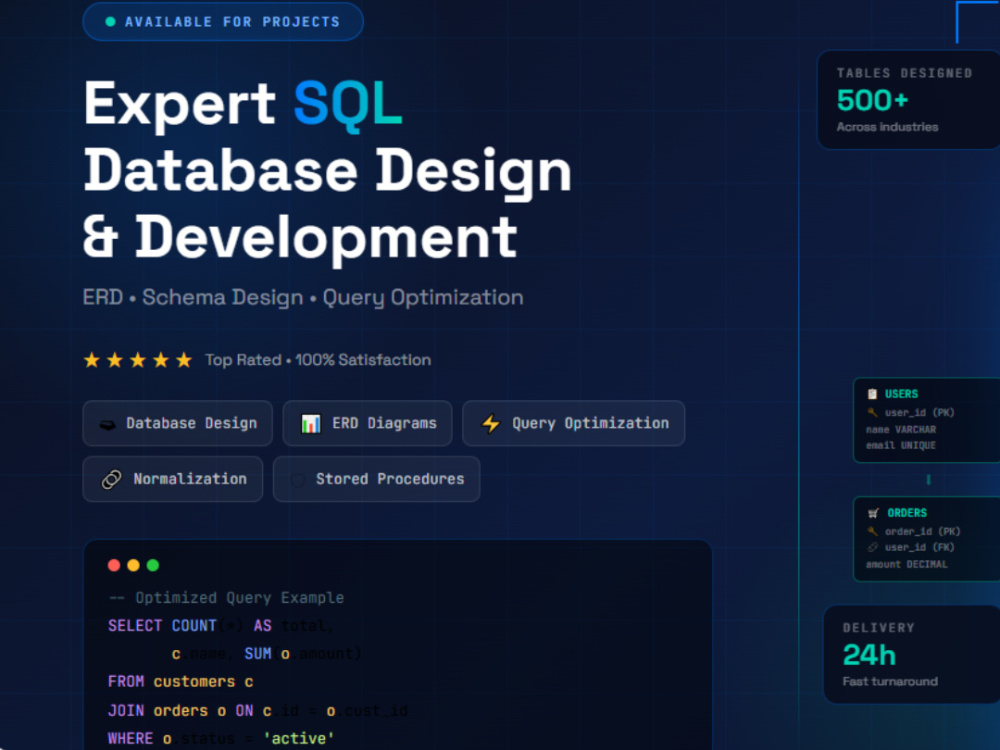1000x750 pixels.
Task: Click the yellow dot in code window
Action: click(133, 565)
